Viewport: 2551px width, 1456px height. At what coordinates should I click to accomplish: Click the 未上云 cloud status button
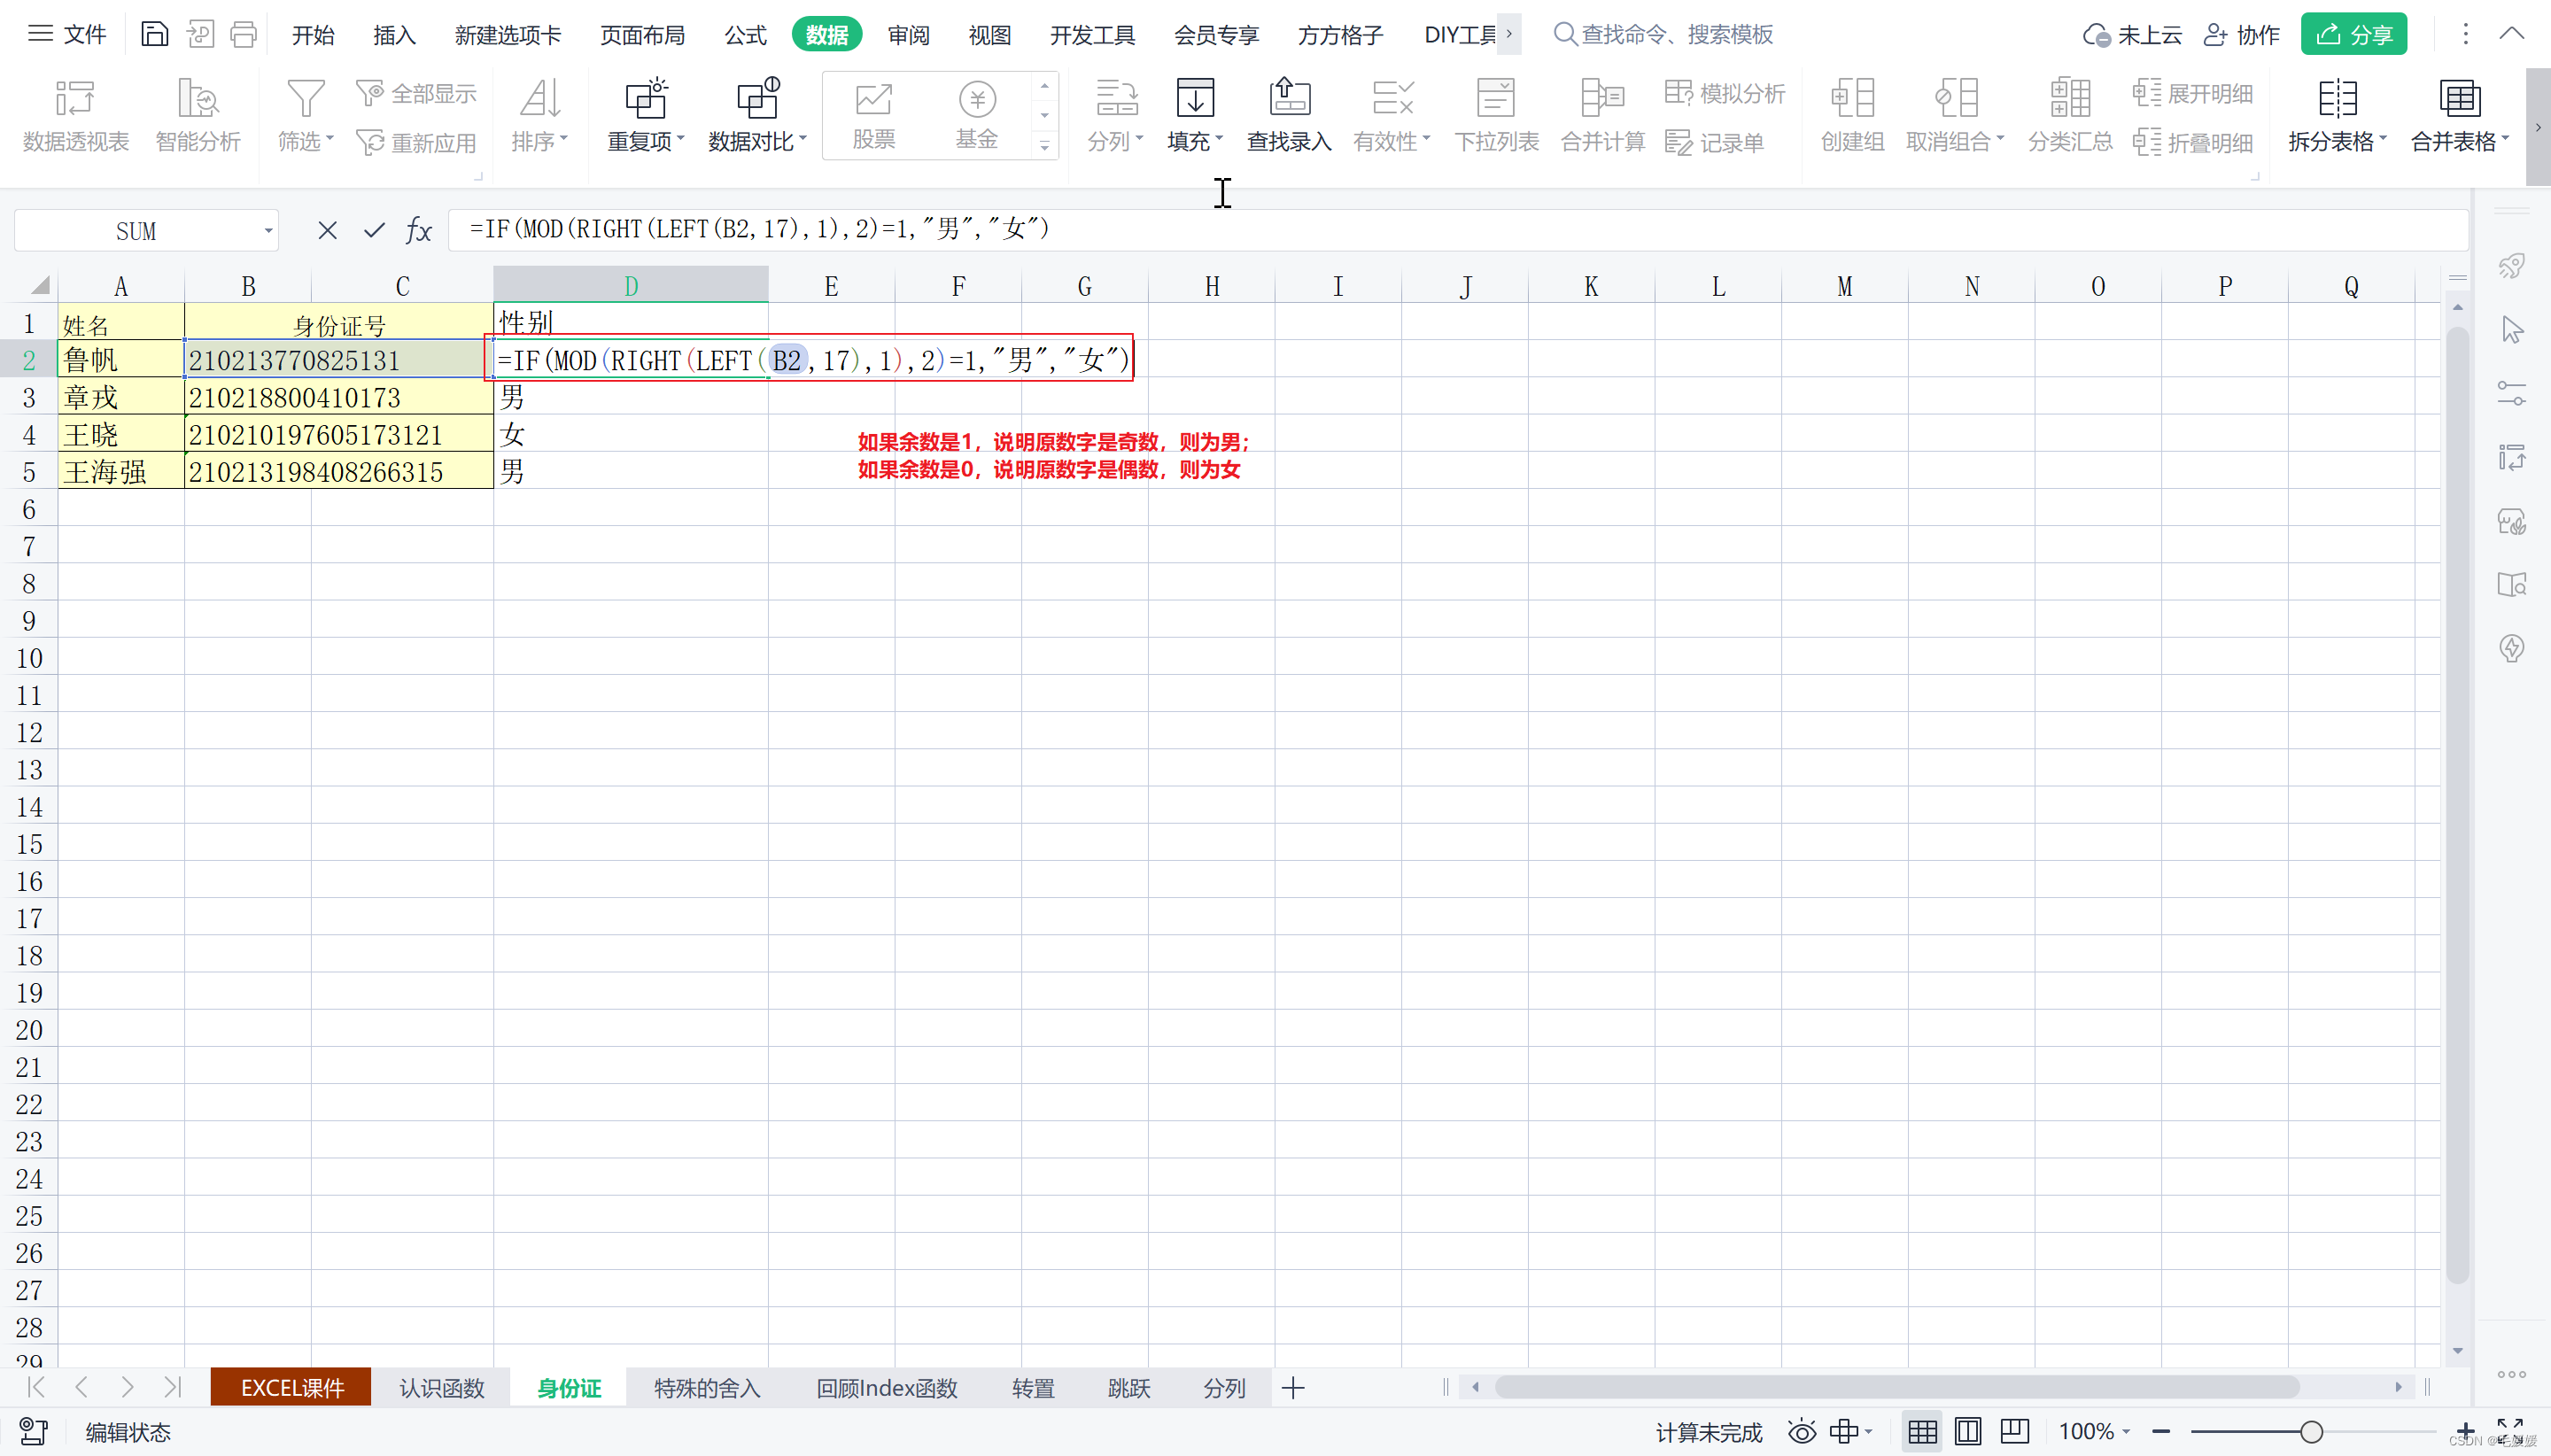click(2131, 35)
